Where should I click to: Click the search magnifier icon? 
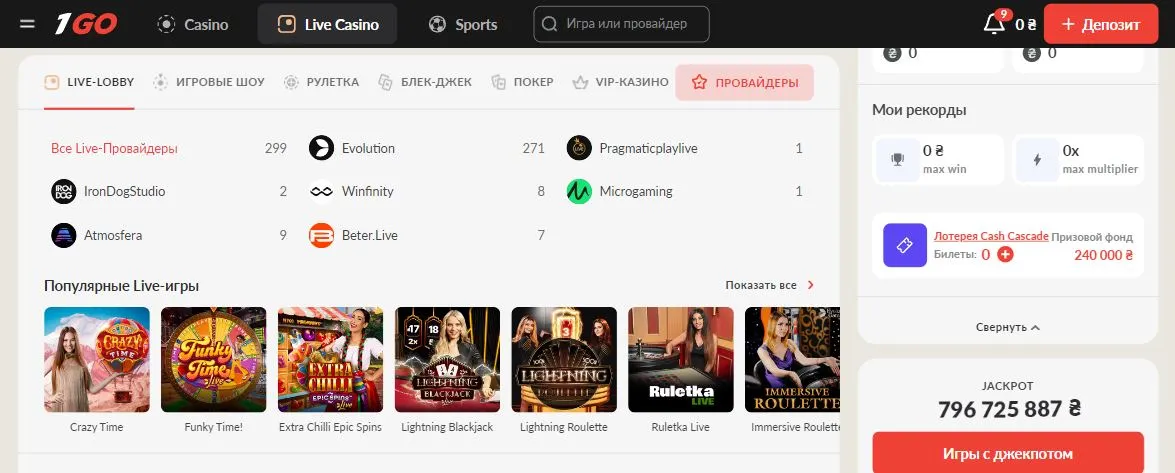pos(549,24)
